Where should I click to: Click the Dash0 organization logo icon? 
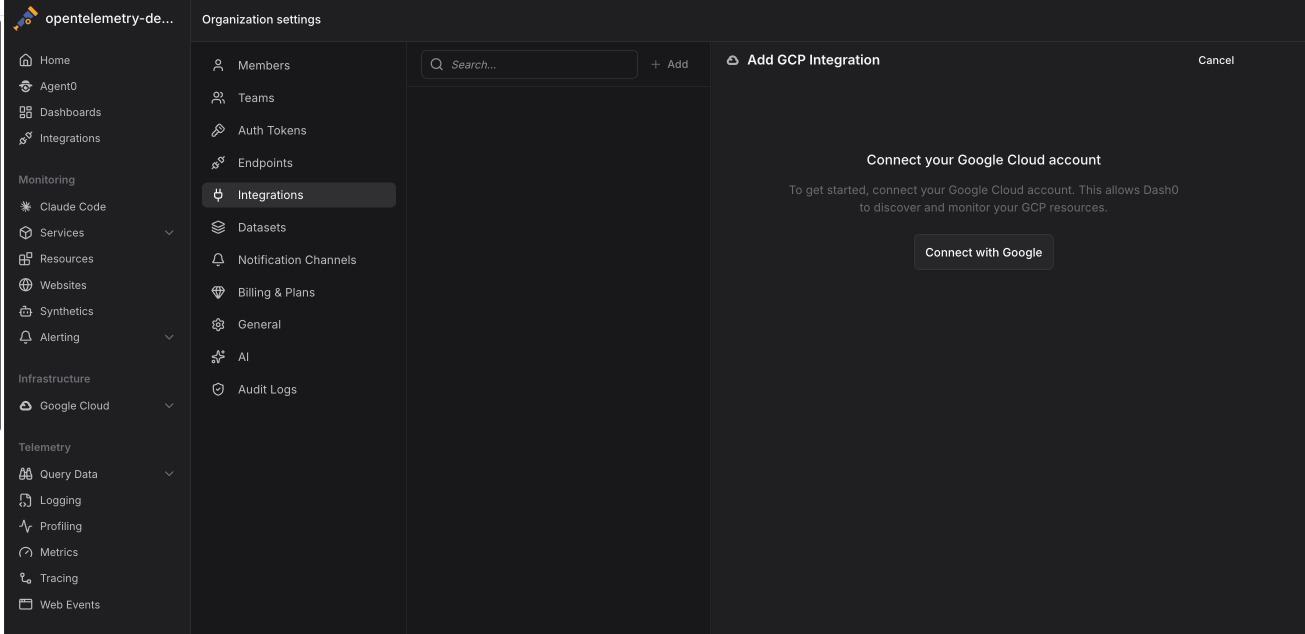25,19
